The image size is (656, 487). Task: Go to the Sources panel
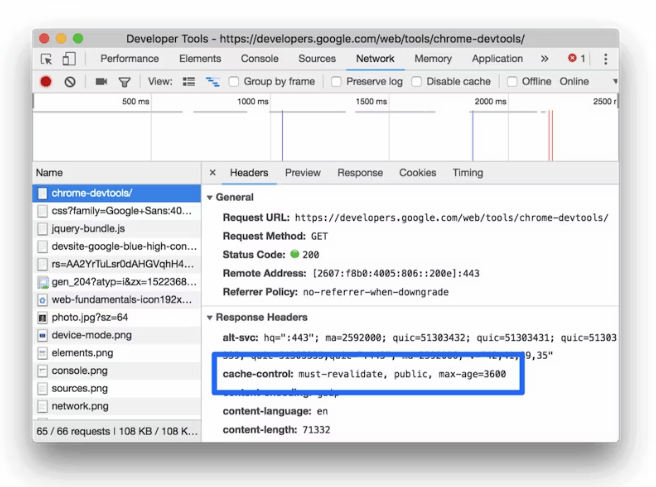317,59
